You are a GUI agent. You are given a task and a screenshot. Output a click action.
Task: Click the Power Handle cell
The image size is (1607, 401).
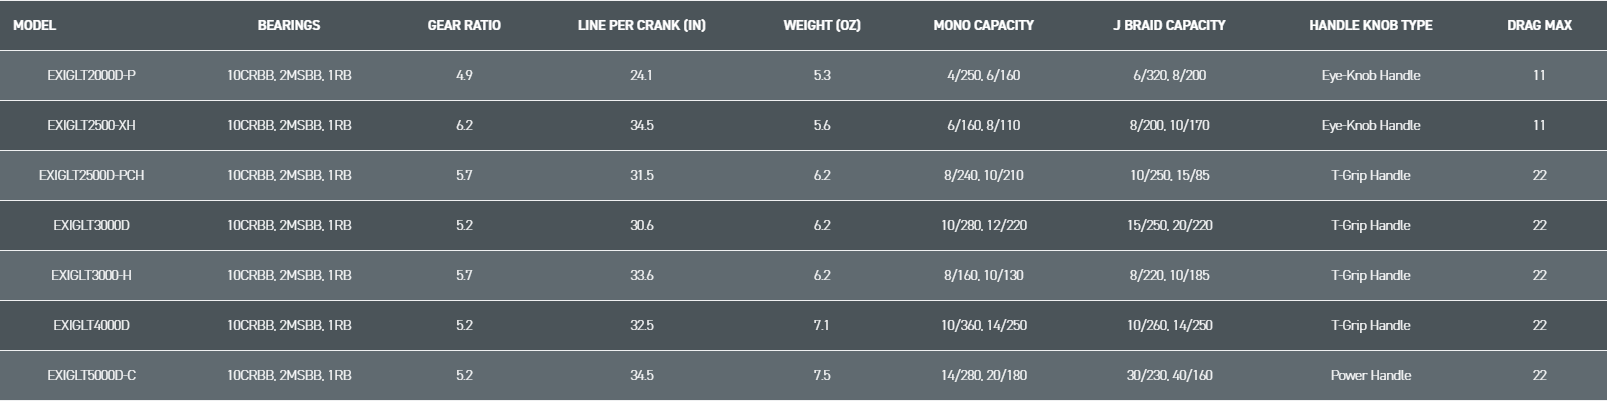1370,375
